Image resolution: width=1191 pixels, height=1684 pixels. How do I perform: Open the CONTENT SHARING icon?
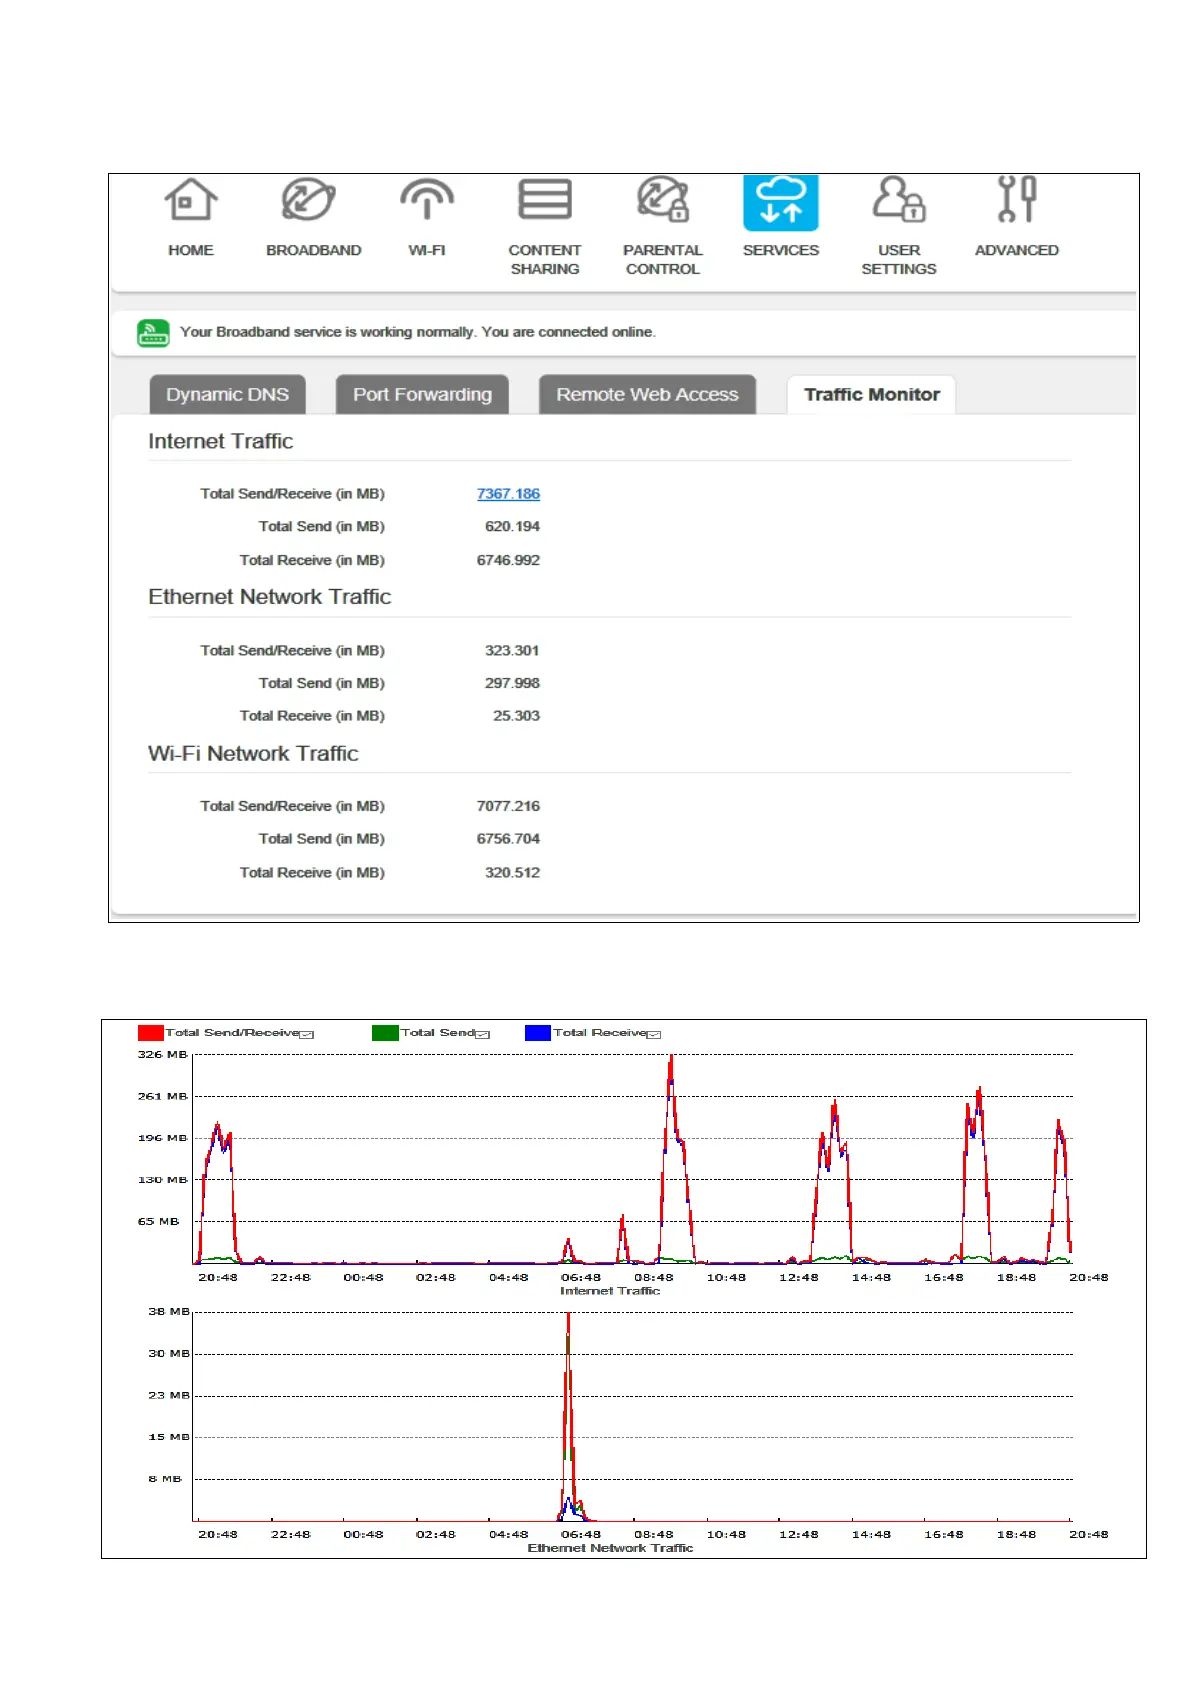(x=544, y=200)
